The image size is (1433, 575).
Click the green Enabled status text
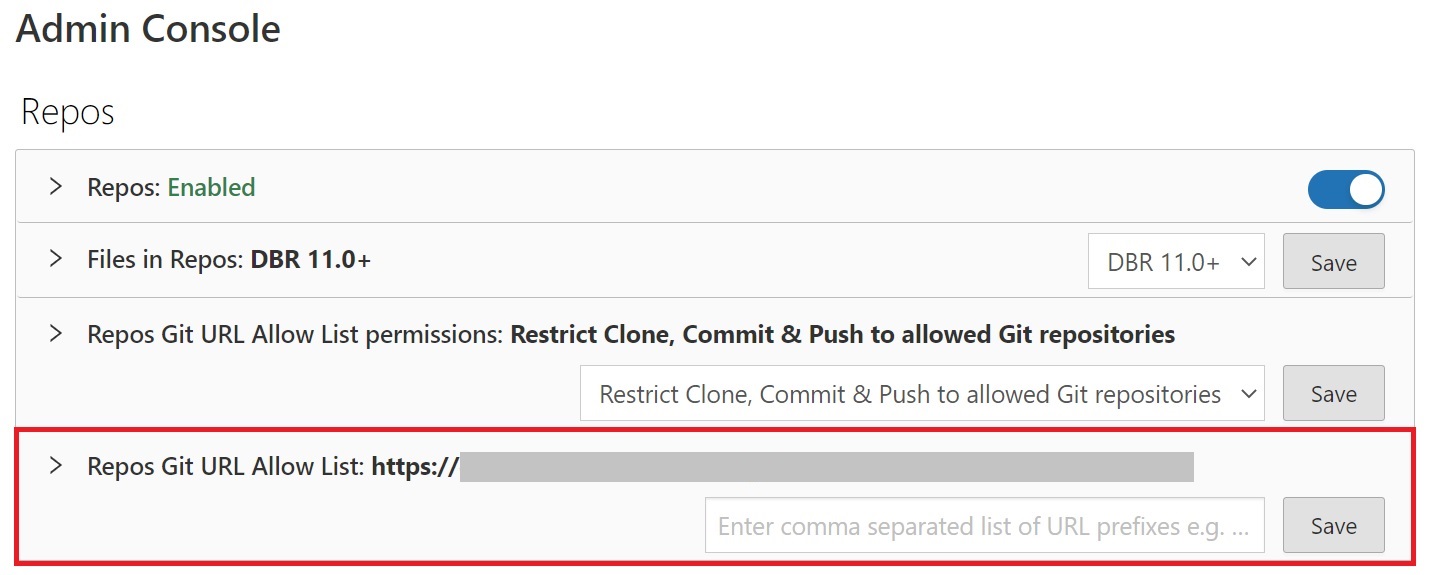(211, 187)
